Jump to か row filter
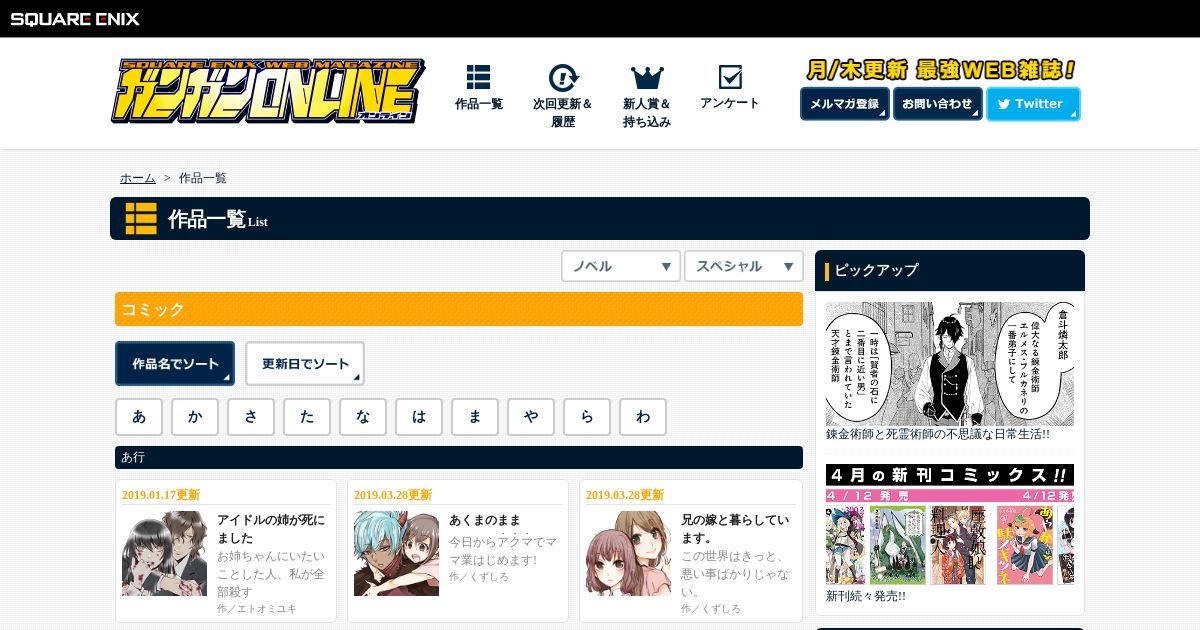 pos(195,417)
